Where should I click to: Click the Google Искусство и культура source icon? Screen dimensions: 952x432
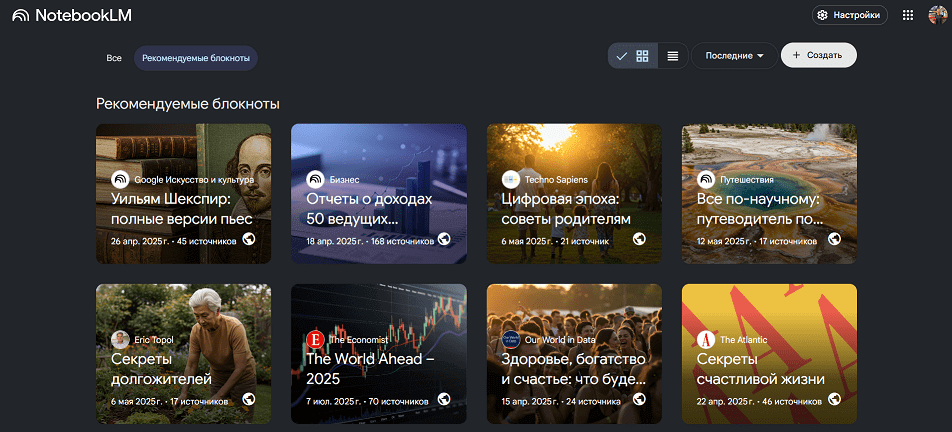pyautogui.click(x=120, y=180)
